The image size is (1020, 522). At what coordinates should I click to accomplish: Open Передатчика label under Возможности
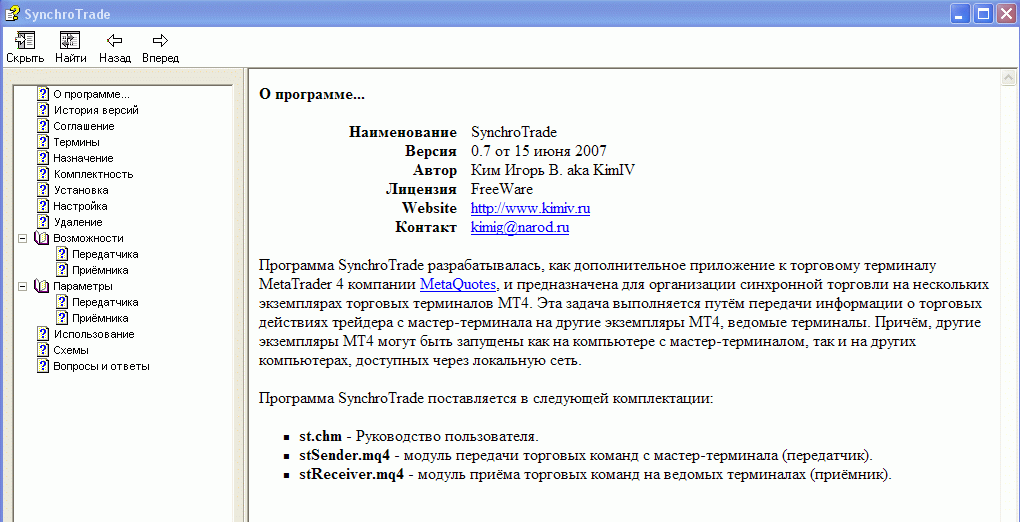click(105, 254)
